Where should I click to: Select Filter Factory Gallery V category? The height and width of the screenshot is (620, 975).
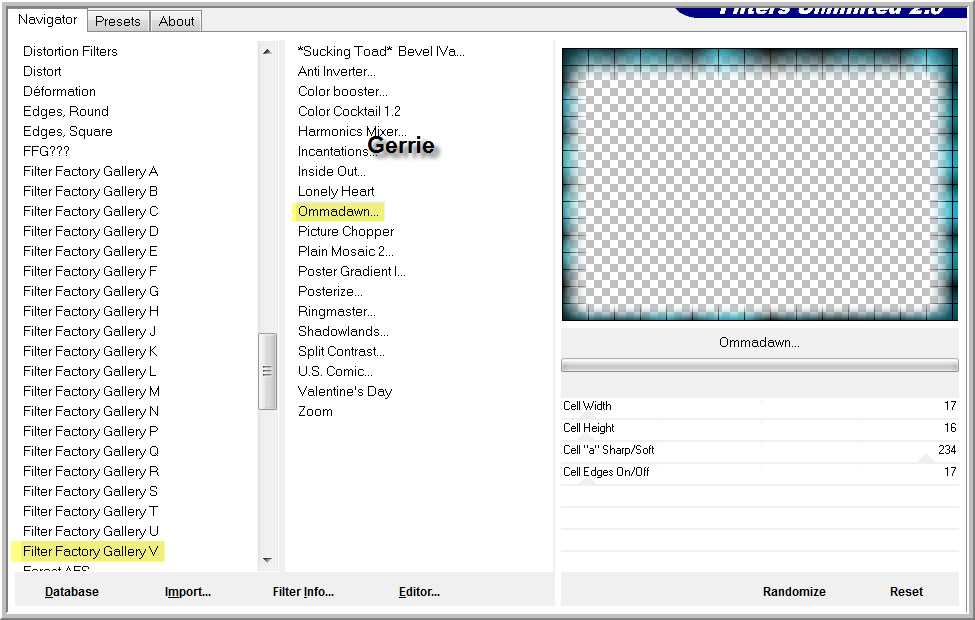click(x=91, y=551)
